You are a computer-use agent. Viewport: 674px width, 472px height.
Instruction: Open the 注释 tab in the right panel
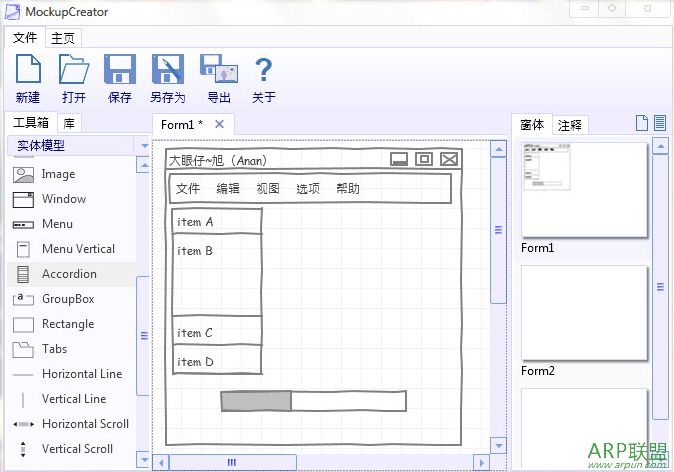pos(570,125)
